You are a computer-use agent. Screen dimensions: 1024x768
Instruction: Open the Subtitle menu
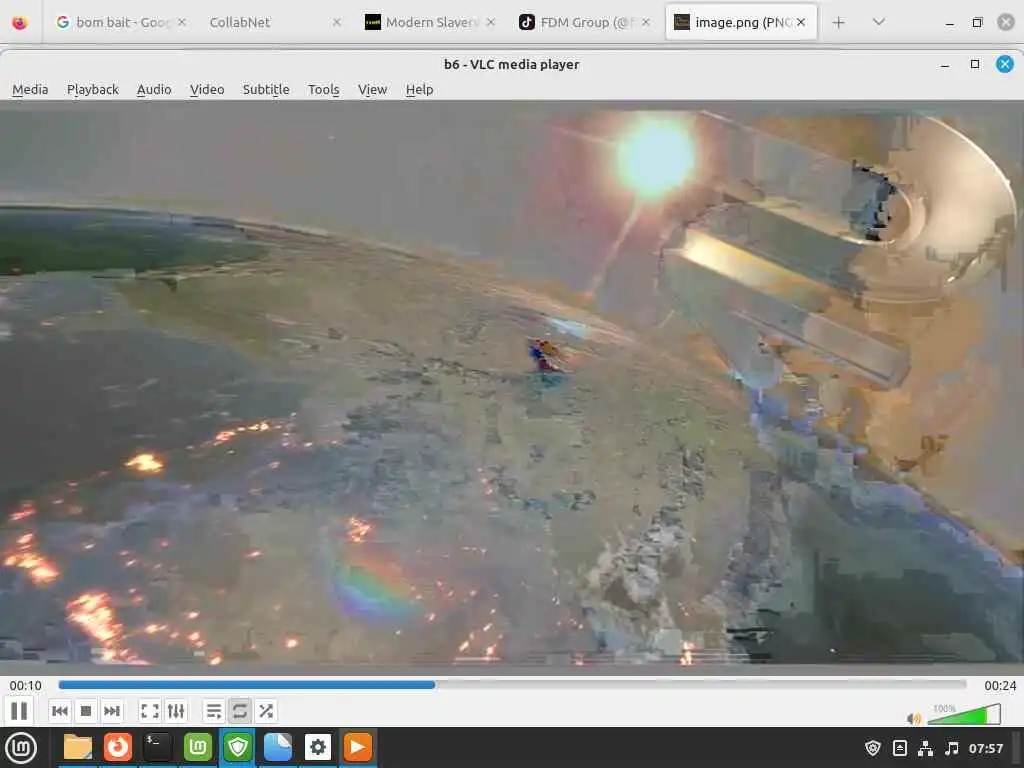click(266, 89)
